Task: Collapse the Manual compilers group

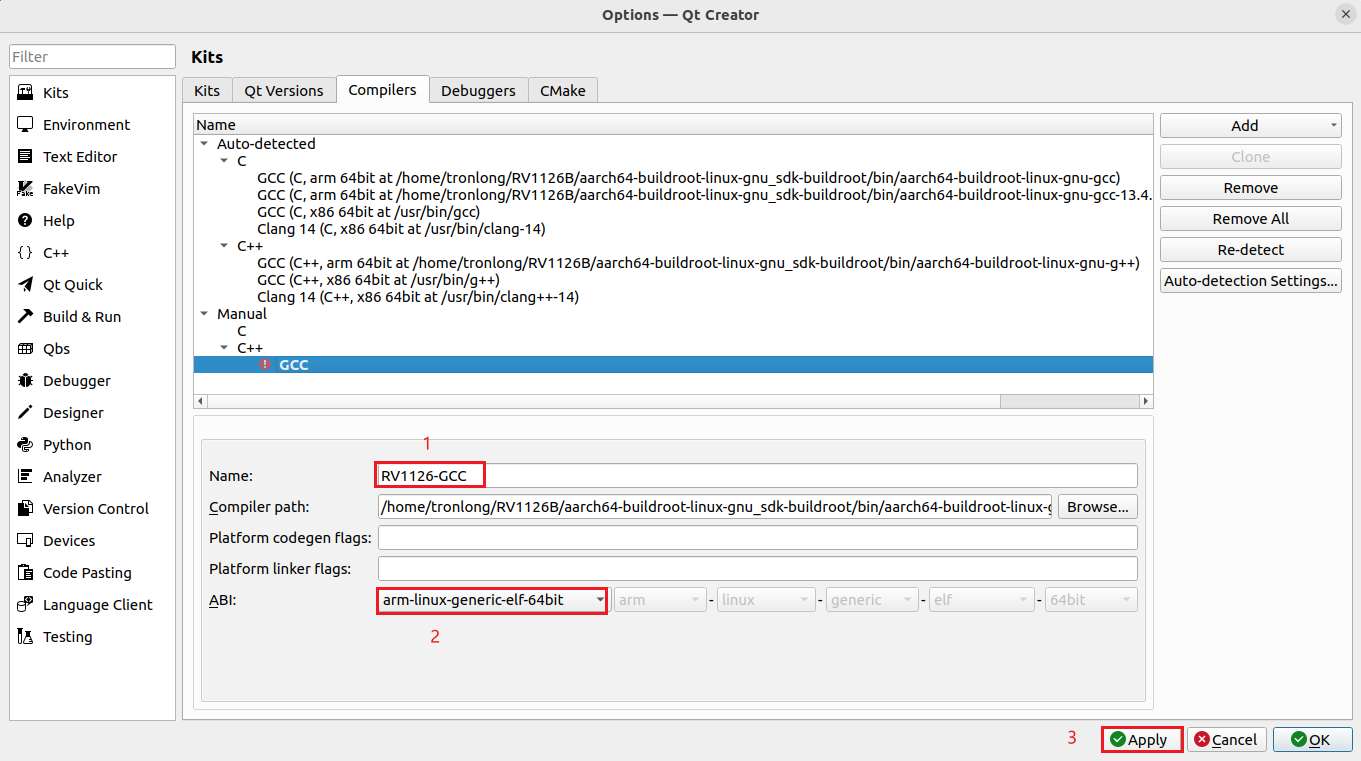Action: click(x=204, y=314)
